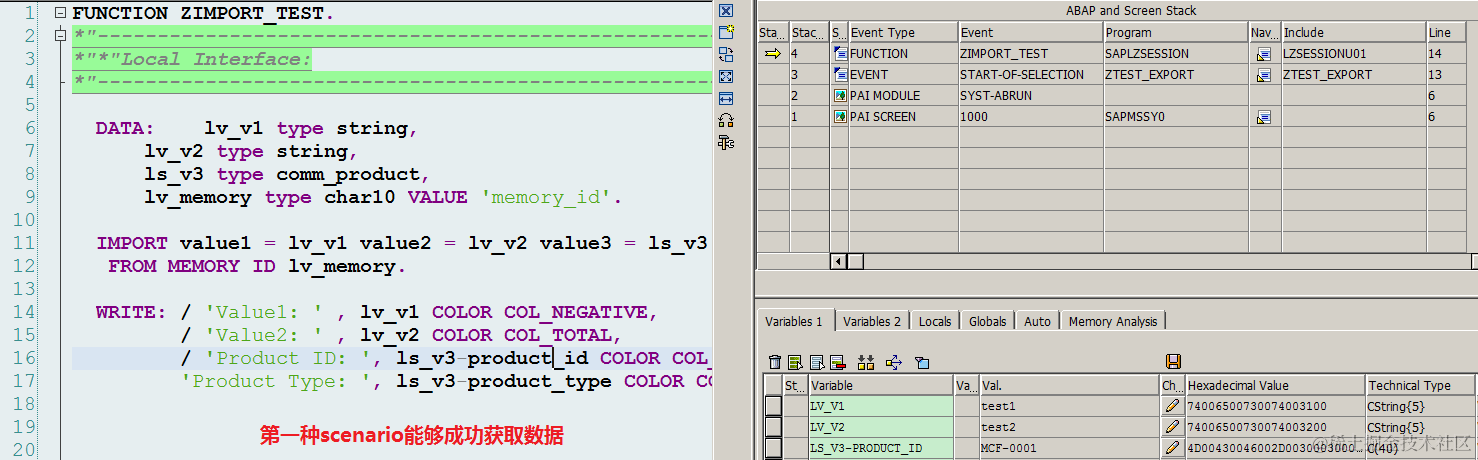Click the Include column header

(1352, 33)
